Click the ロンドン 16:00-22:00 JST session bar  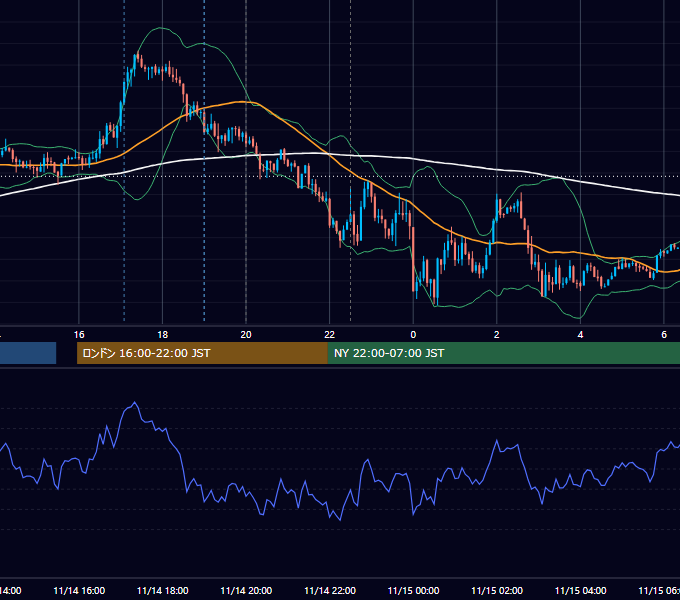pos(202,353)
